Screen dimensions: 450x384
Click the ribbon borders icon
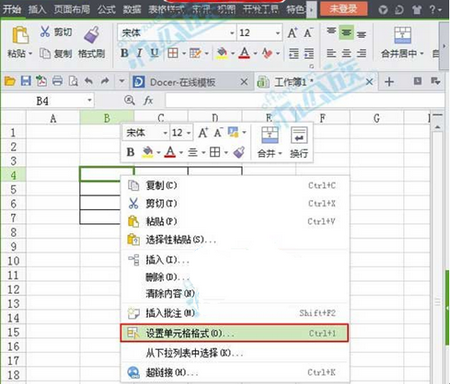tap(173, 53)
